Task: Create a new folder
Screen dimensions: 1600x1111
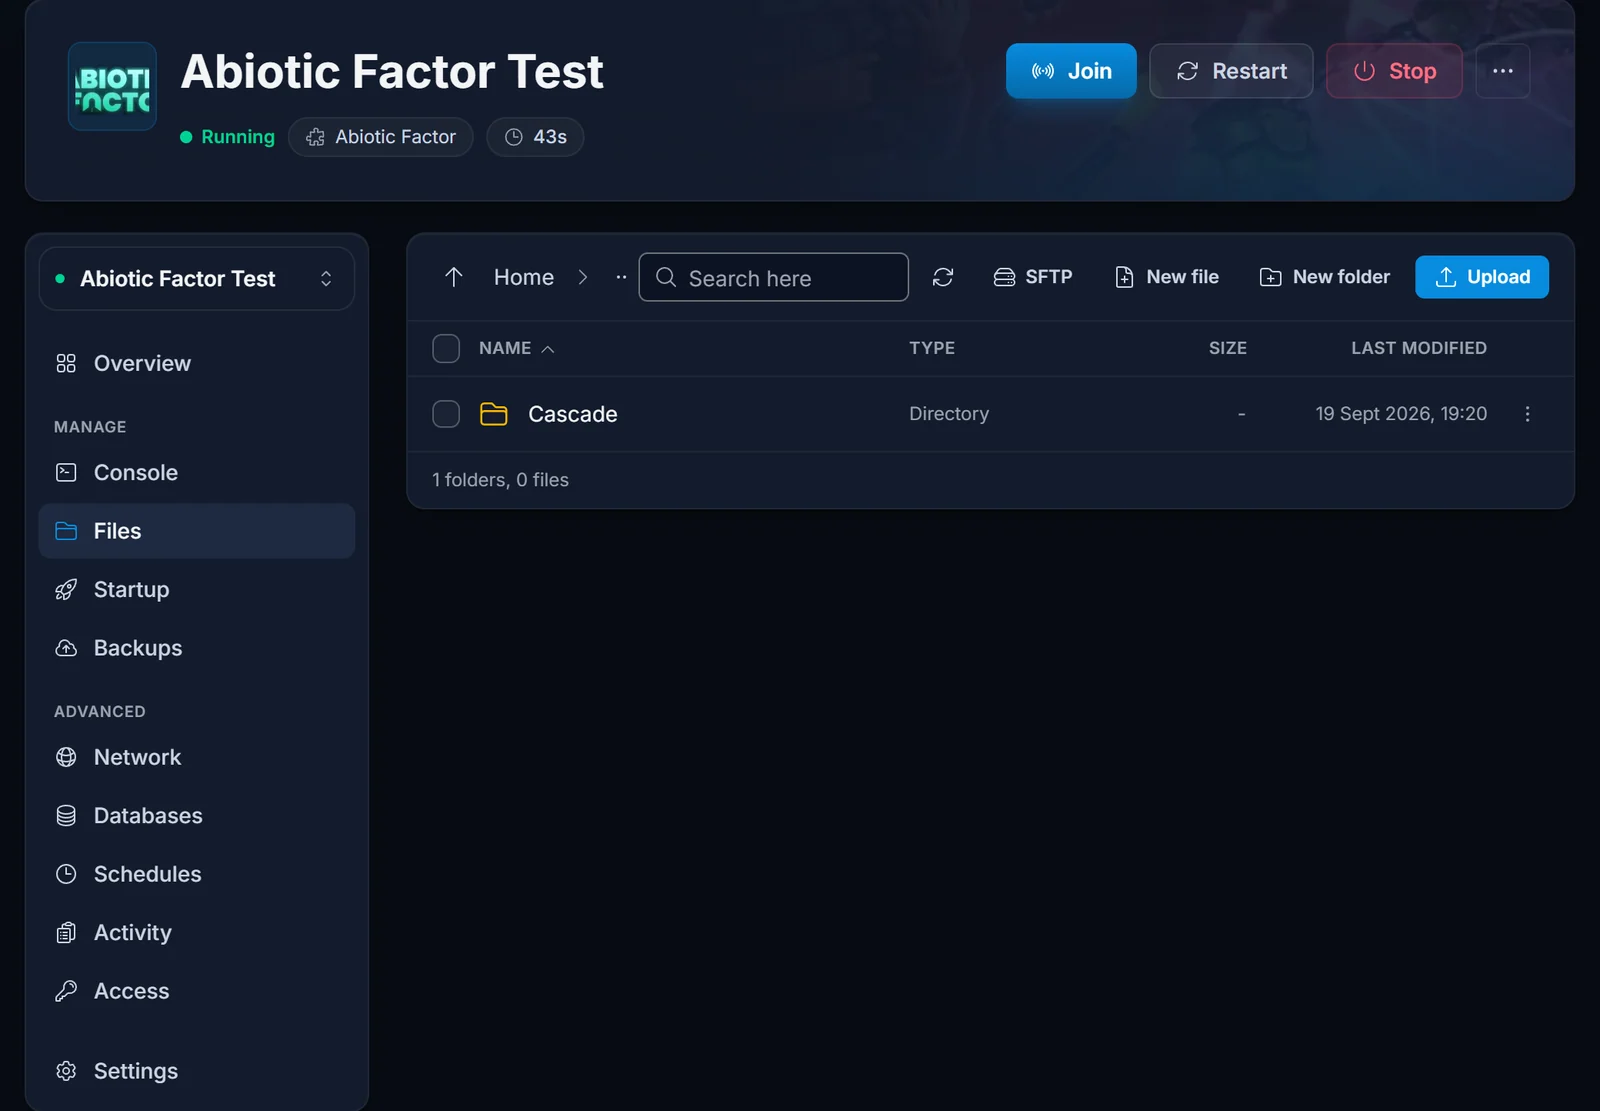Action: click(x=1325, y=277)
